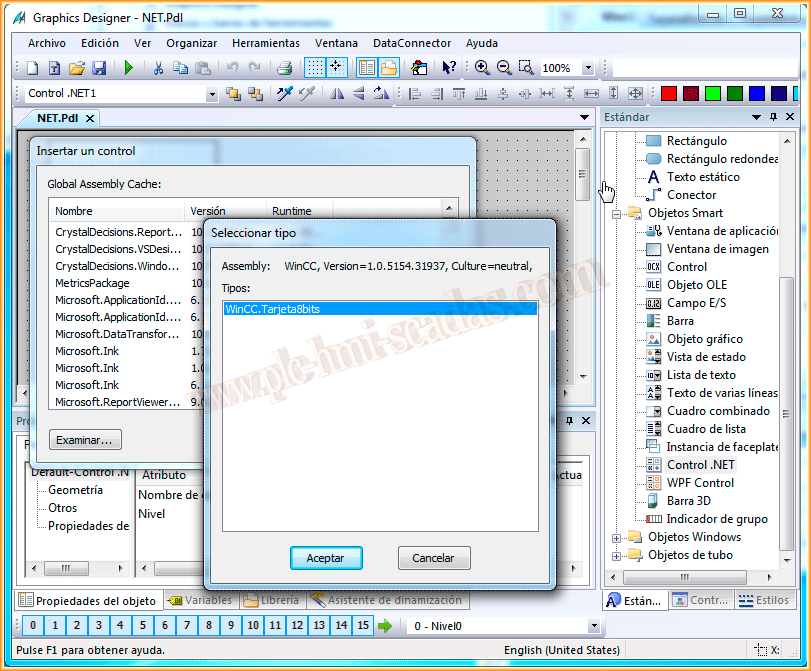
Task: Select Control .NET in the Standard palette
Action: [x=700, y=465]
